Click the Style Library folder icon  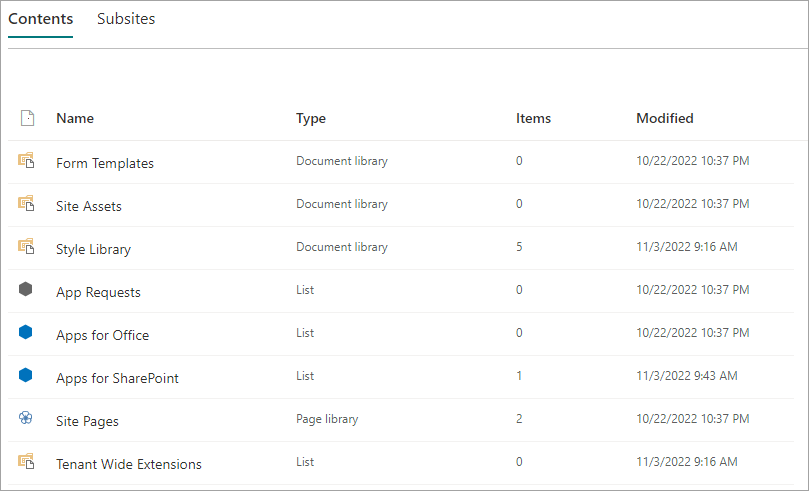coord(26,246)
